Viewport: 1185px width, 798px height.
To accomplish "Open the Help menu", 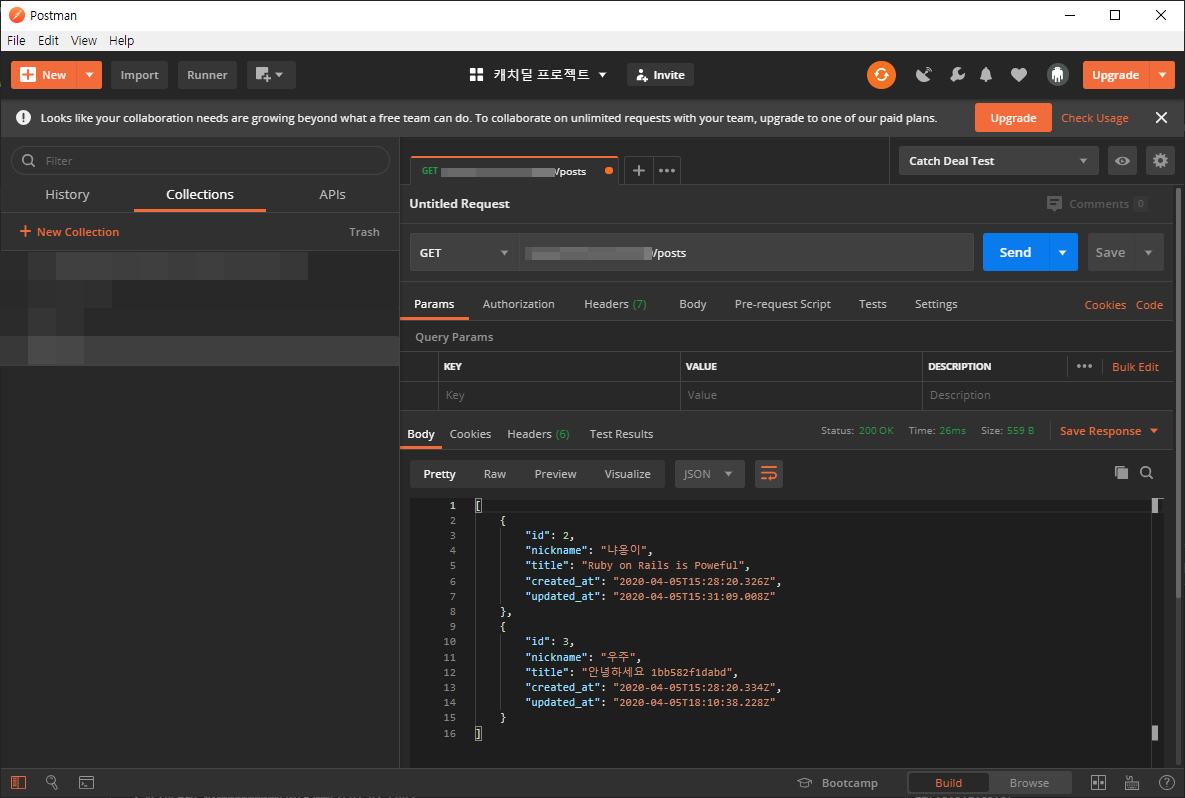I will pyautogui.click(x=121, y=41).
